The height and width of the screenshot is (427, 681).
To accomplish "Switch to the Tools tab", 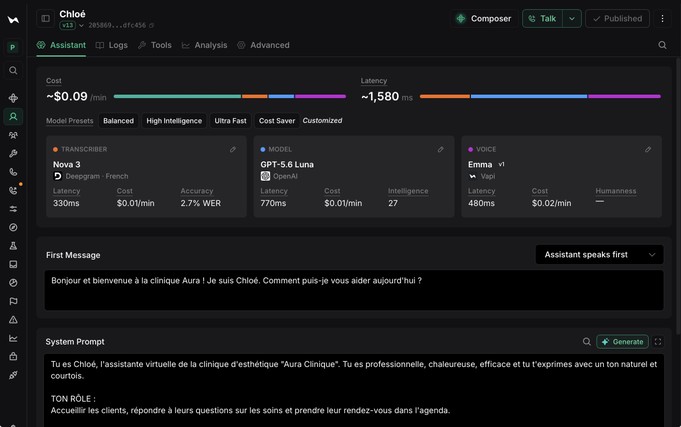I will pos(155,45).
